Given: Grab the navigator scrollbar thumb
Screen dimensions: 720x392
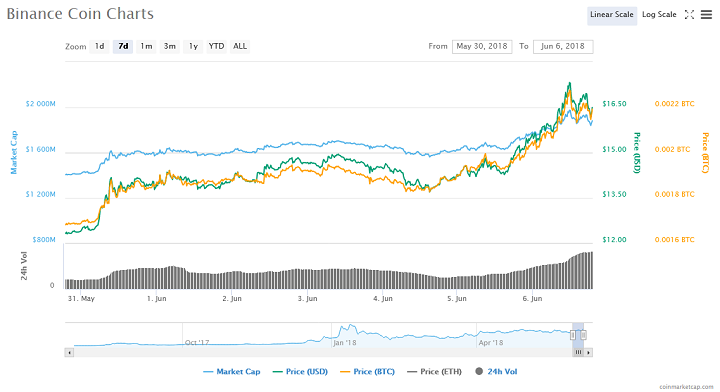Looking at the screenshot, I should coord(578,353).
